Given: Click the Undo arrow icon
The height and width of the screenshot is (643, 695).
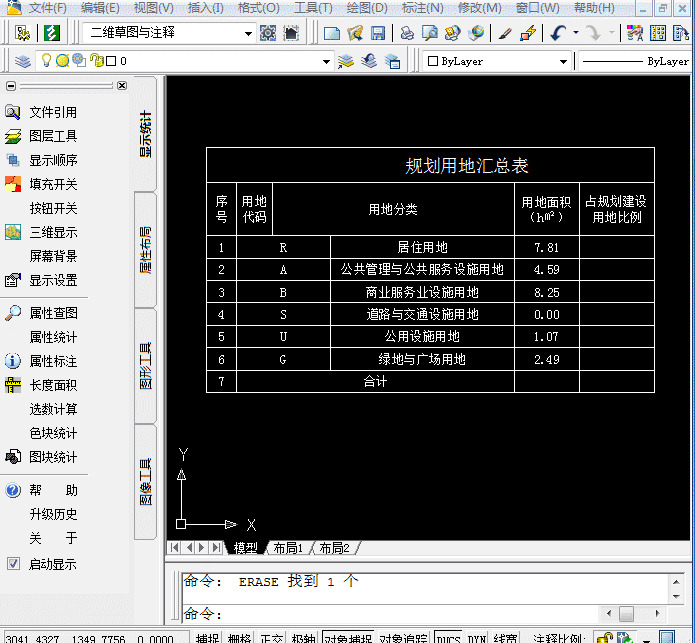Looking at the screenshot, I should pyautogui.click(x=558, y=33).
